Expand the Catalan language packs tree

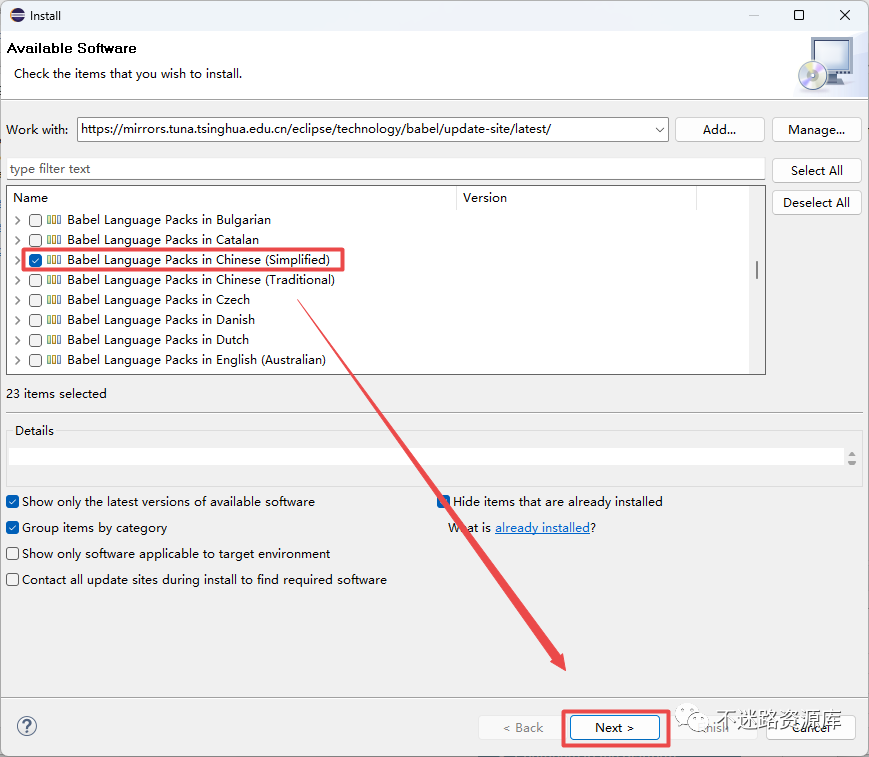click(18, 240)
